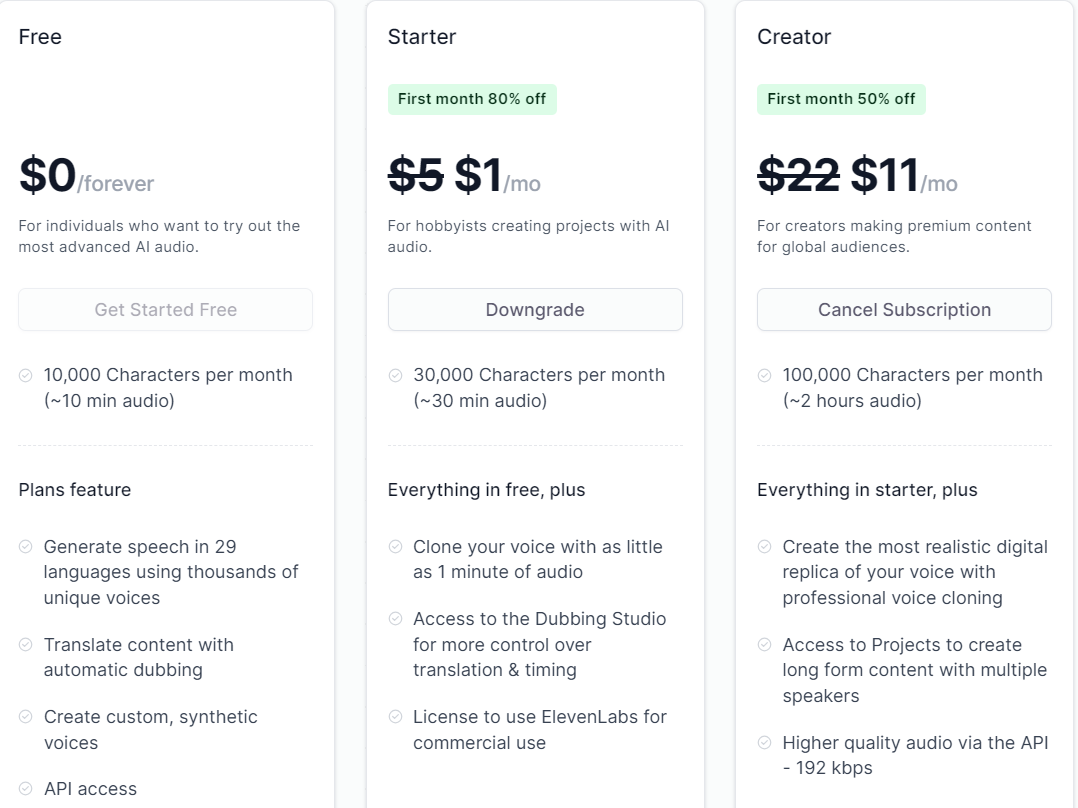Image resolution: width=1078 pixels, height=808 pixels.
Task: Click the crossed-out $5 Starter price
Action: click(416, 177)
